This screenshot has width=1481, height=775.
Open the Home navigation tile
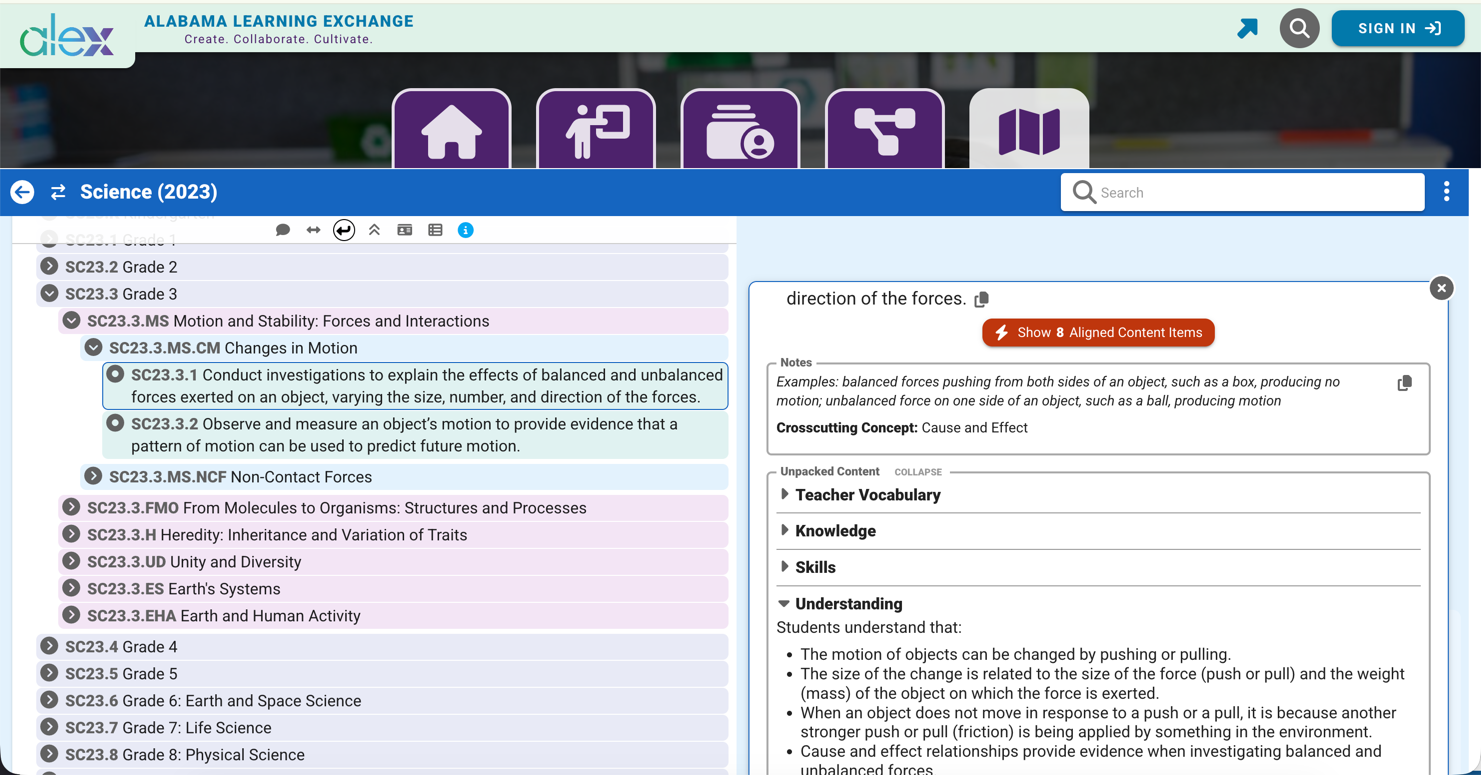452,130
